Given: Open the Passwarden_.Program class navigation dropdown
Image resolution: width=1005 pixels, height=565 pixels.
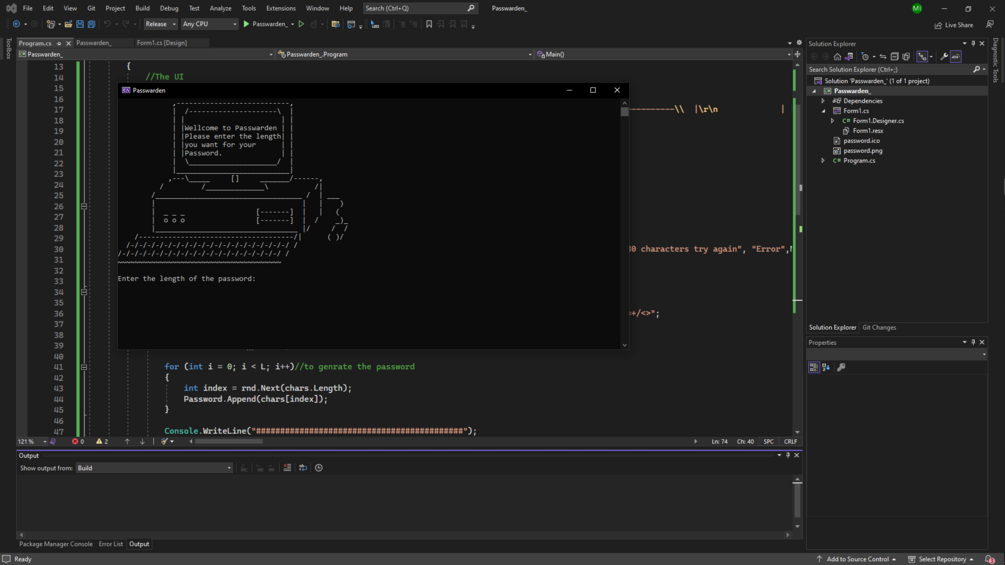Looking at the screenshot, I should (x=405, y=54).
